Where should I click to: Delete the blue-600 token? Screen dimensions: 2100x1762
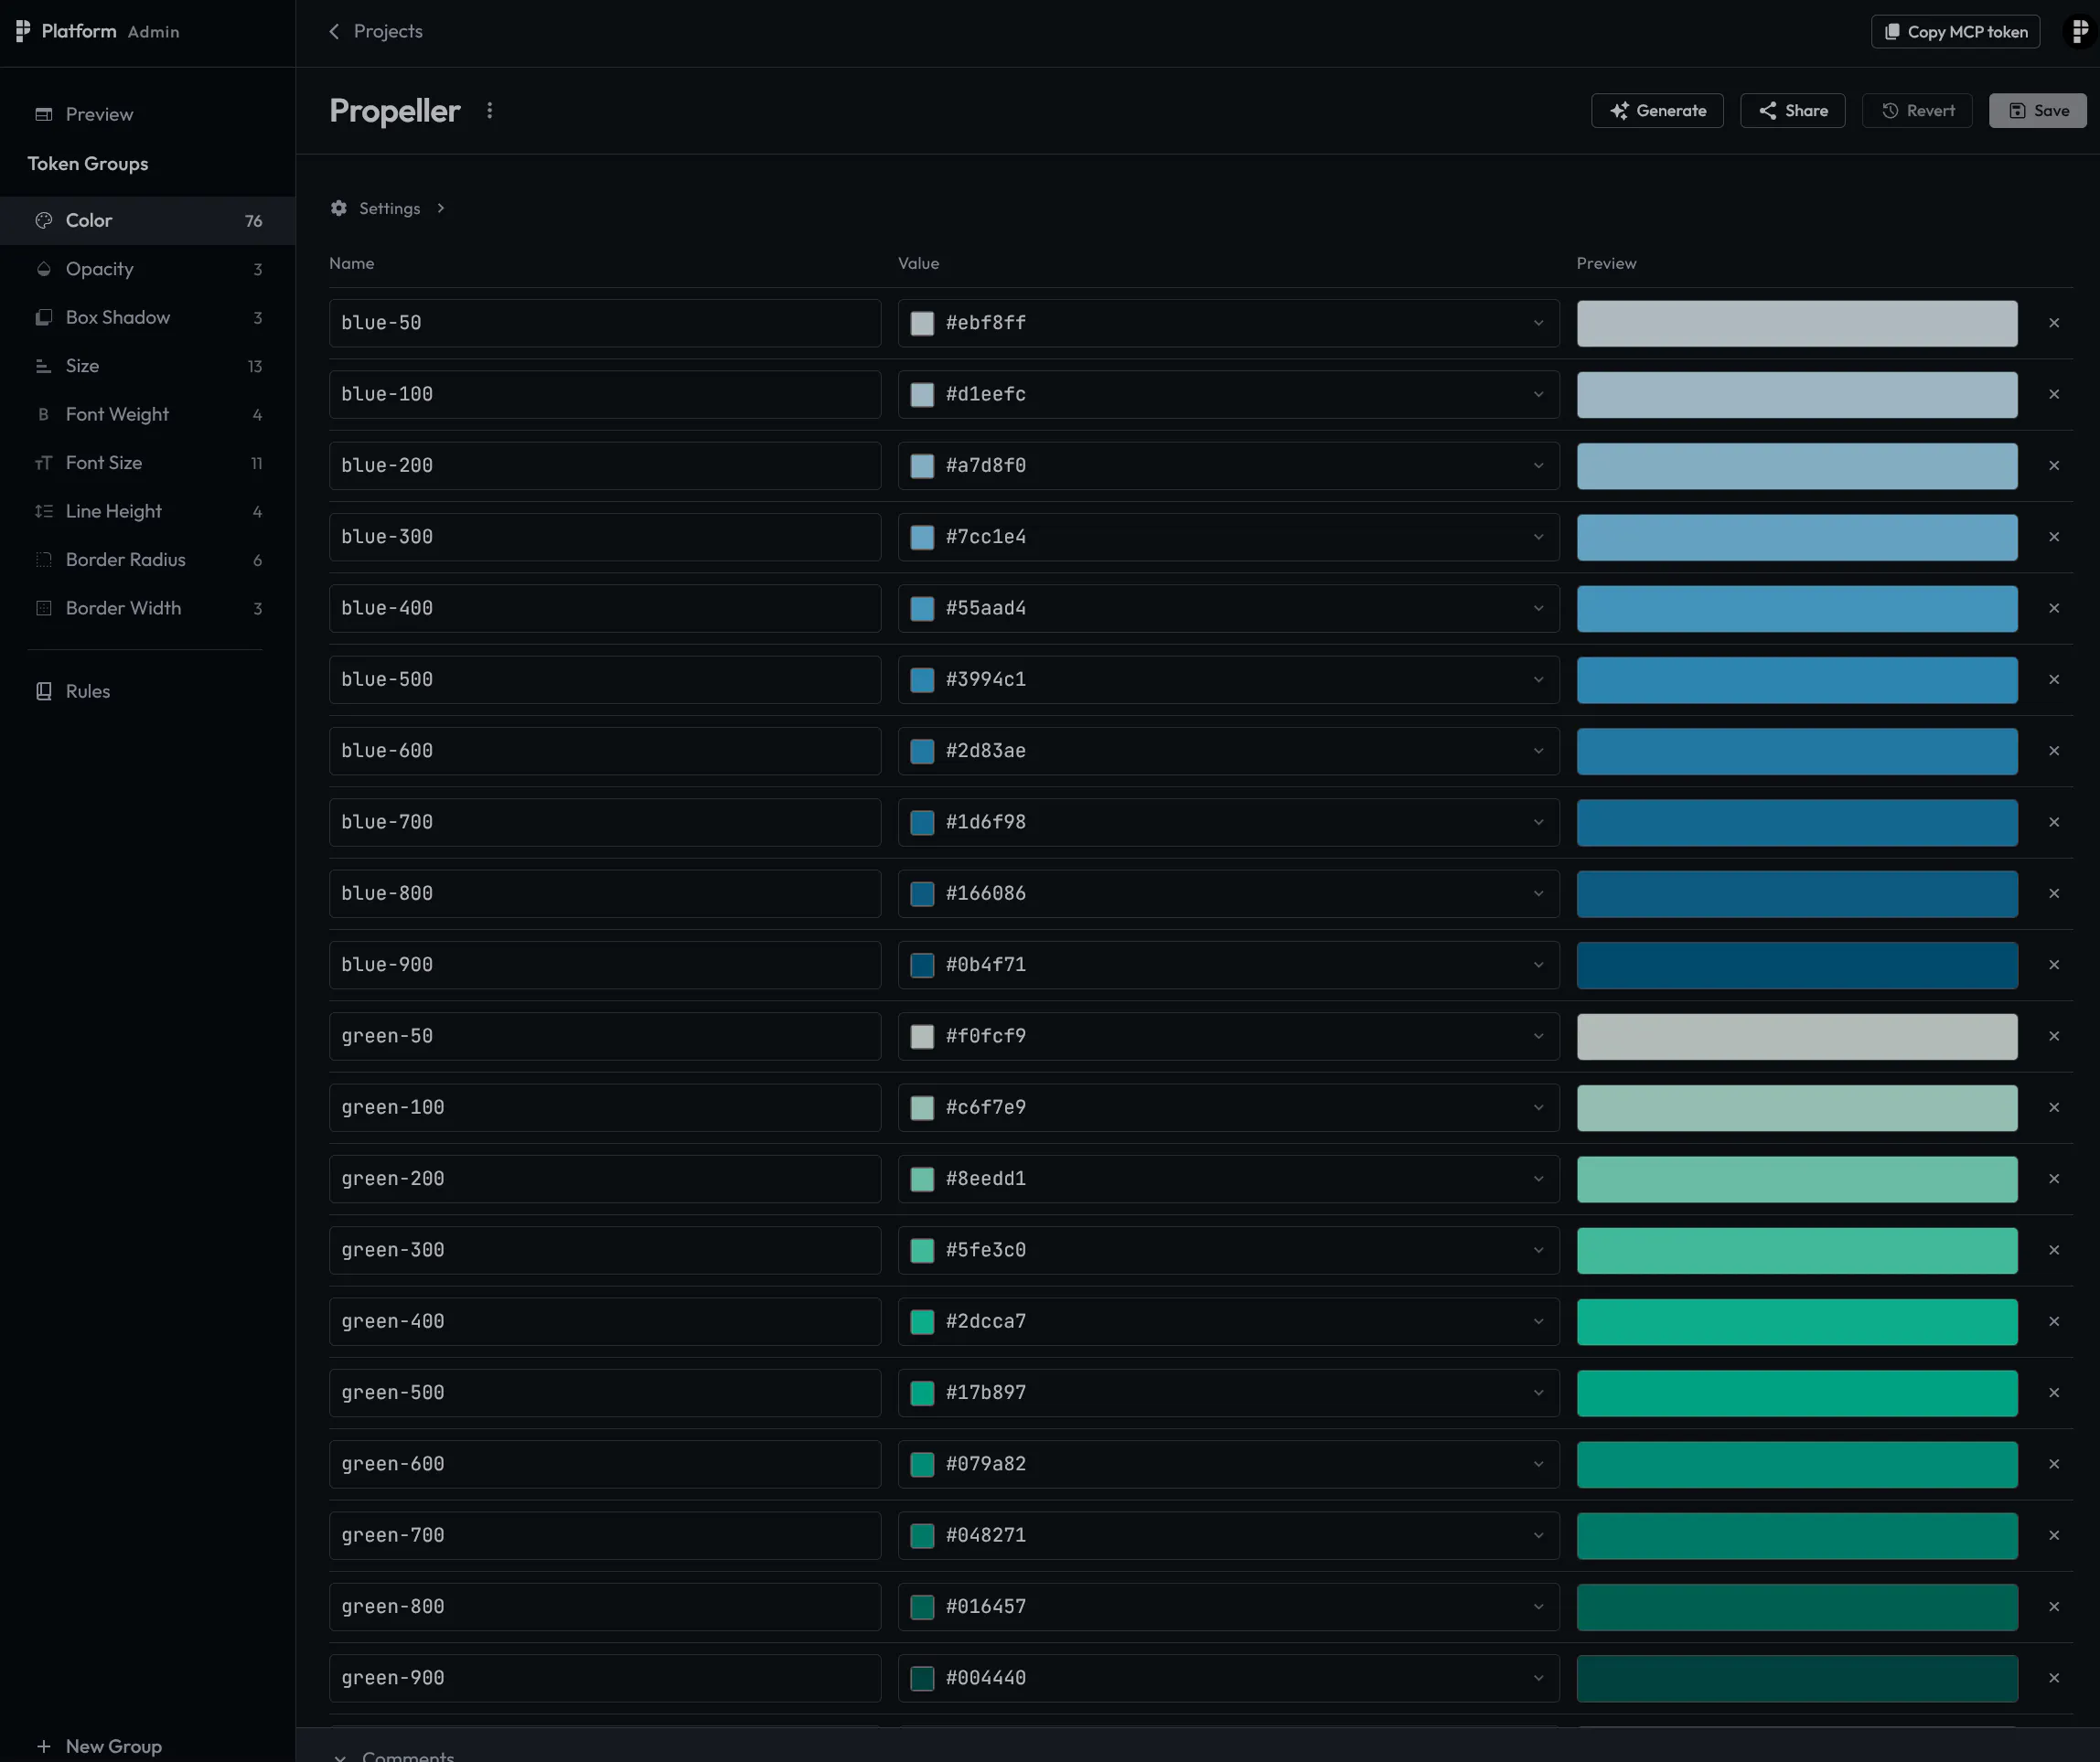[x=2054, y=751]
